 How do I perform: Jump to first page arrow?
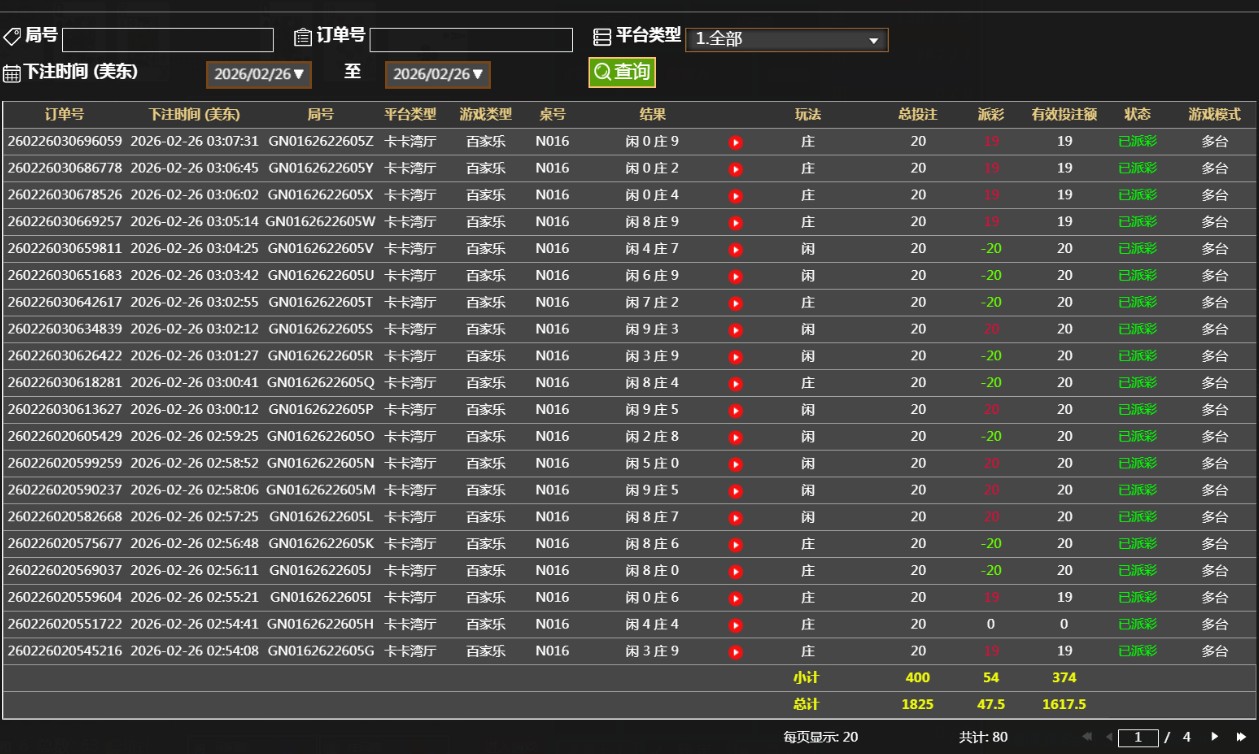pyautogui.click(x=1087, y=737)
